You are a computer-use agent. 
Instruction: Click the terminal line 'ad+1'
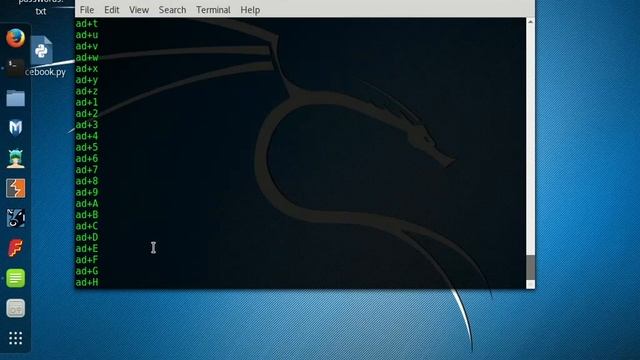point(87,102)
